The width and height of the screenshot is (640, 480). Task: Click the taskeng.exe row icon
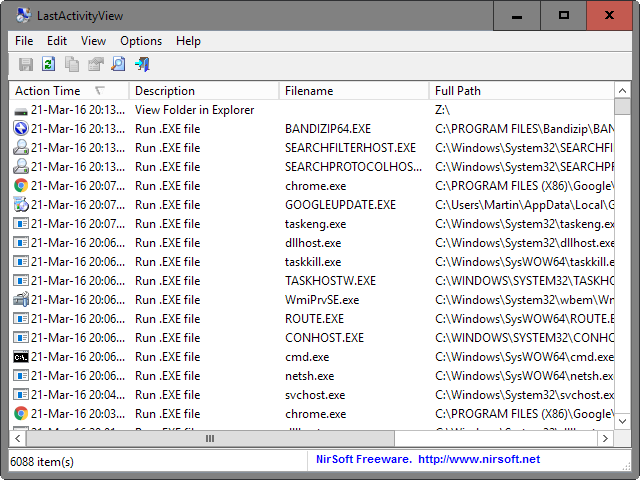pyautogui.click(x=20, y=224)
